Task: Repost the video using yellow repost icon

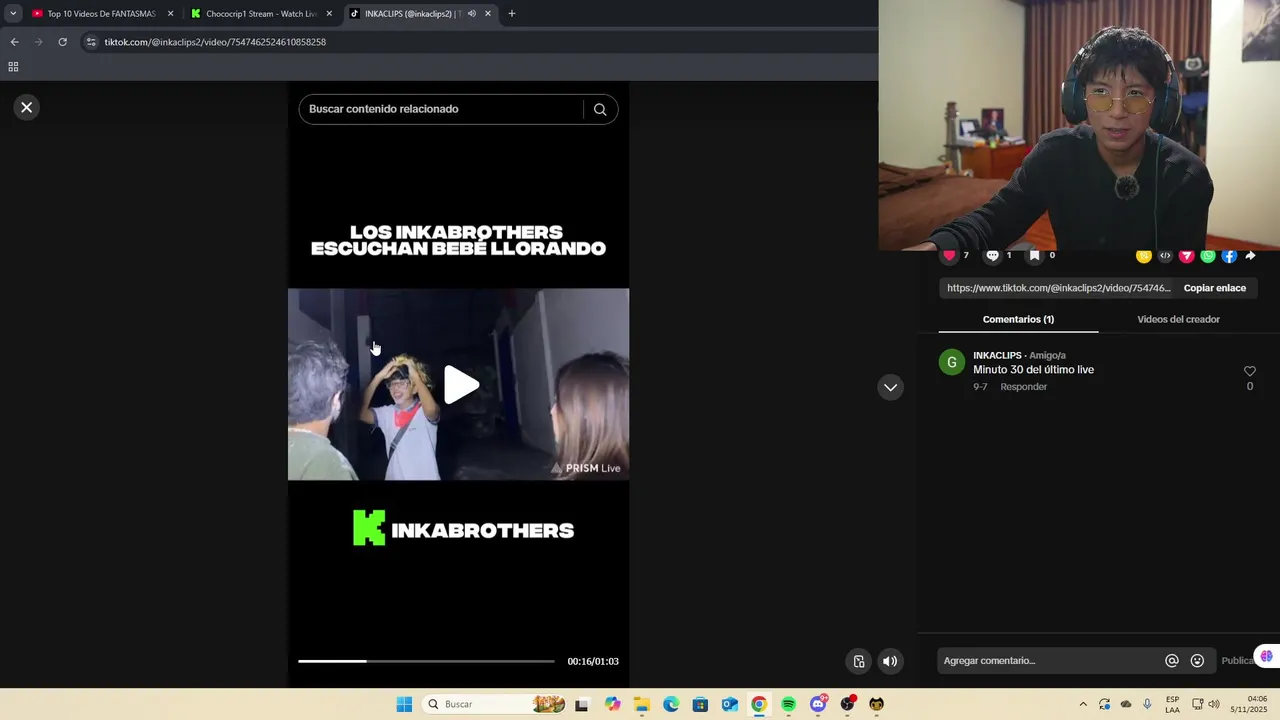Action: [1144, 256]
